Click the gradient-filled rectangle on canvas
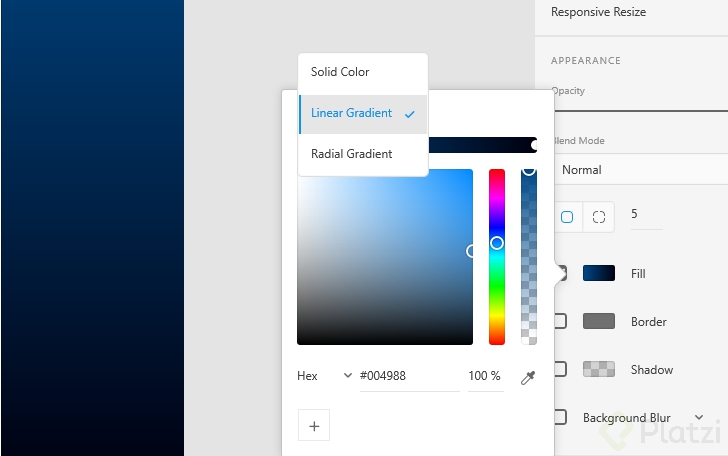728x456 pixels. point(92,228)
